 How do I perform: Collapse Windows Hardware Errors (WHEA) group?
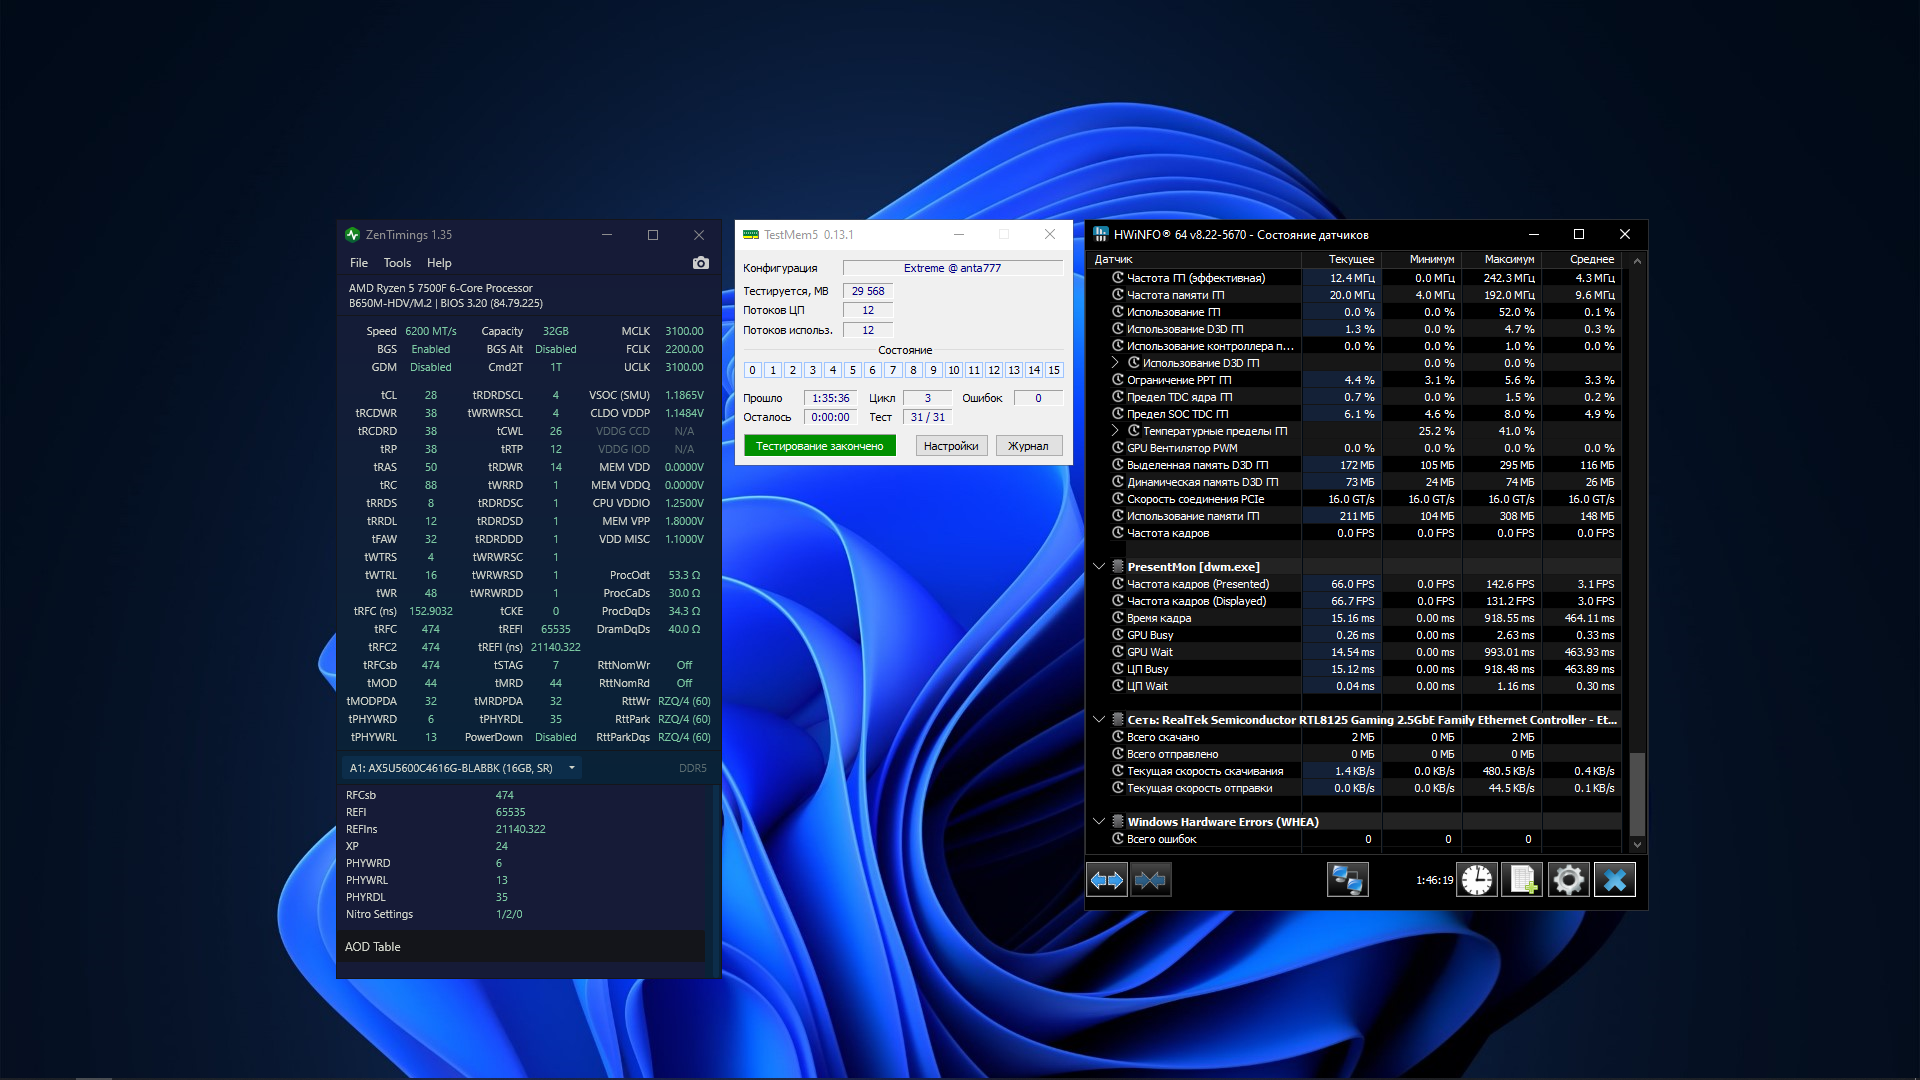click(1099, 822)
